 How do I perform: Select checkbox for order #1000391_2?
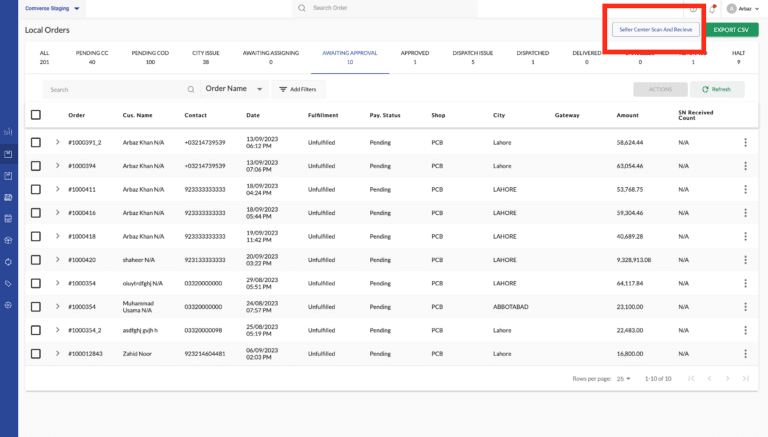(x=36, y=143)
